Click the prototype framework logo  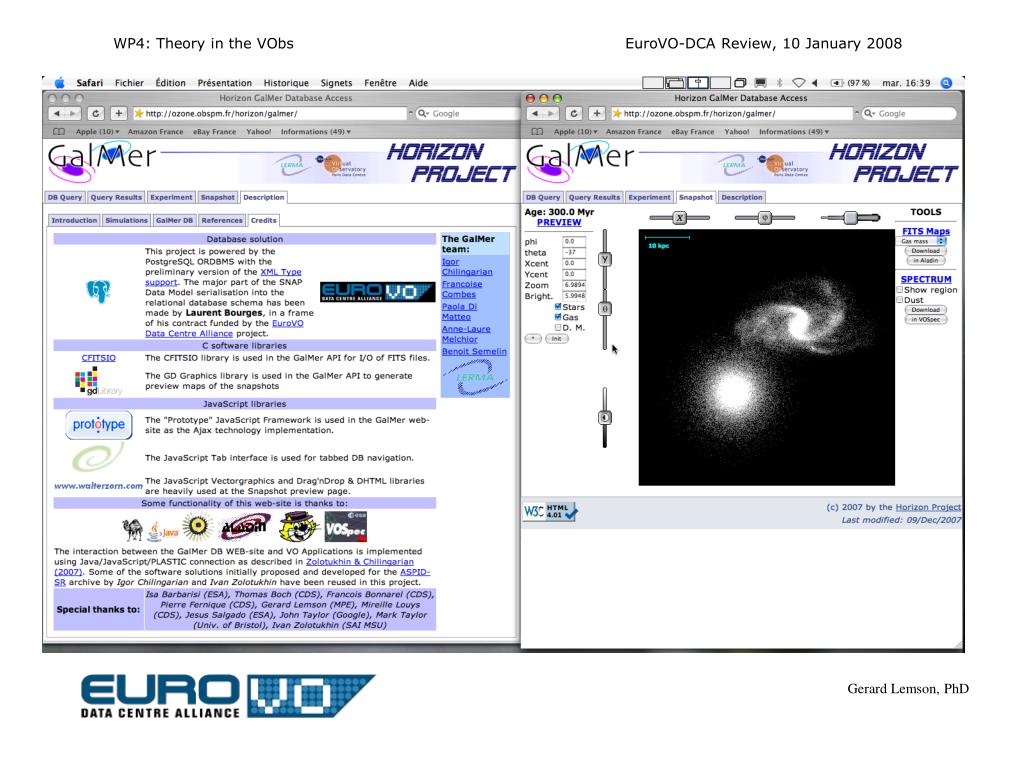(x=99, y=424)
